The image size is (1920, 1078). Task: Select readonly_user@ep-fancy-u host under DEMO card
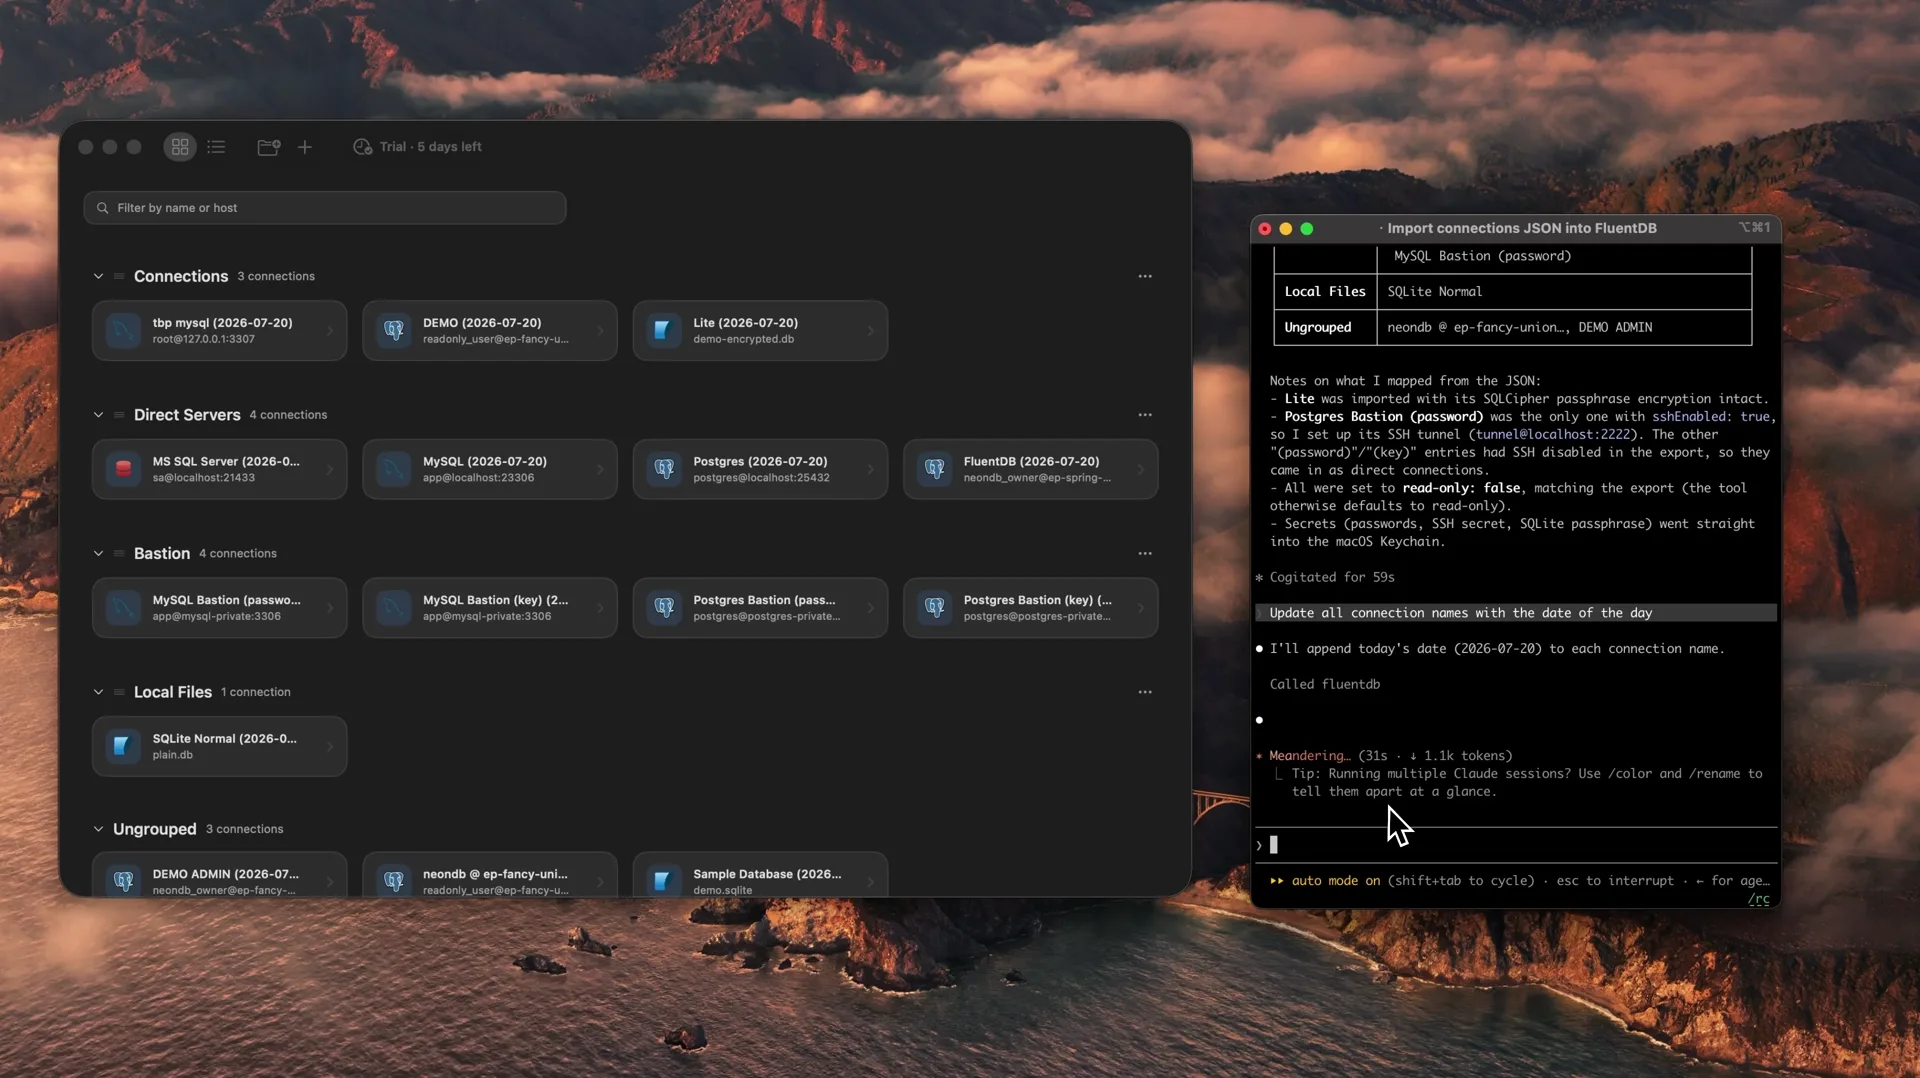point(495,340)
